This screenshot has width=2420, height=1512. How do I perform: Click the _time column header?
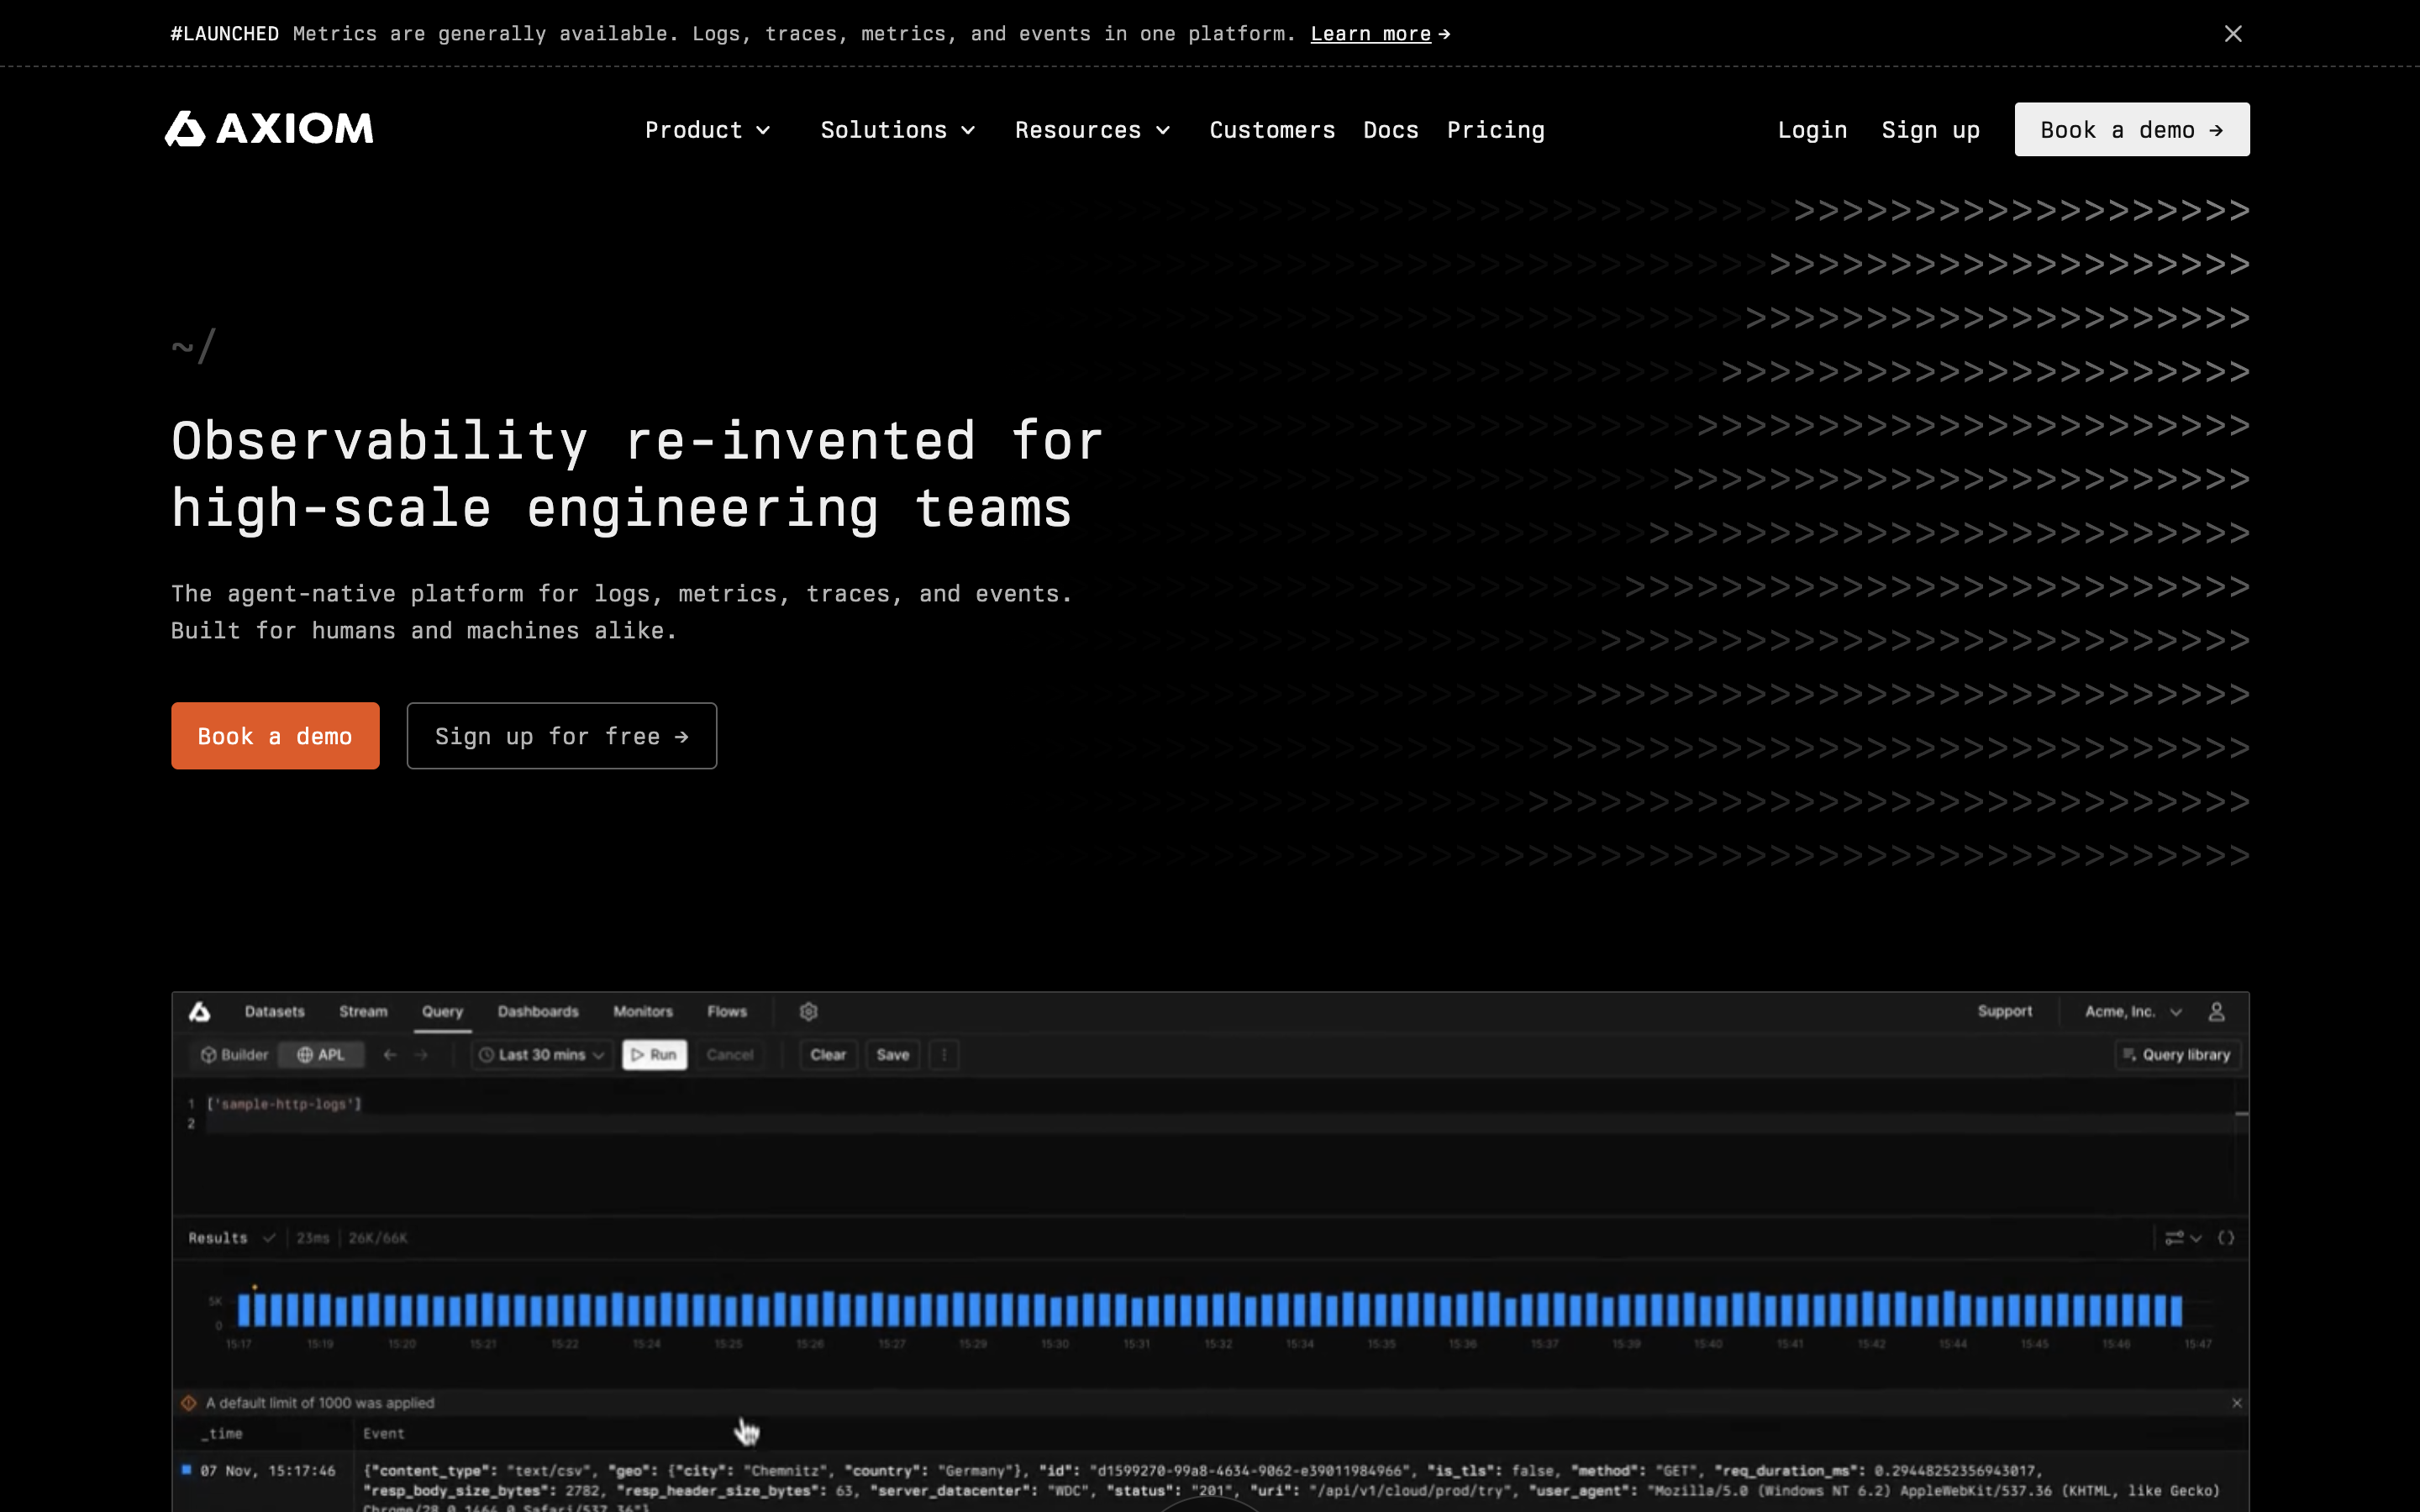pyautogui.click(x=223, y=1434)
